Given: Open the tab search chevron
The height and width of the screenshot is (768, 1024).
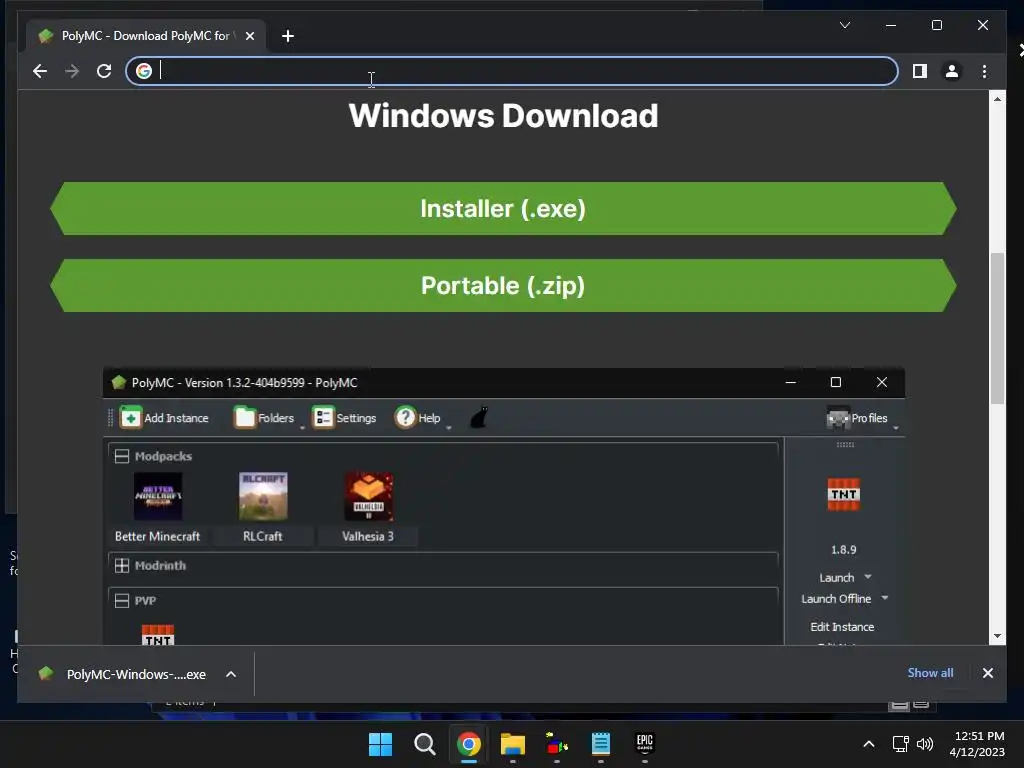Looking at the screenshot, I should click(845, 25).
